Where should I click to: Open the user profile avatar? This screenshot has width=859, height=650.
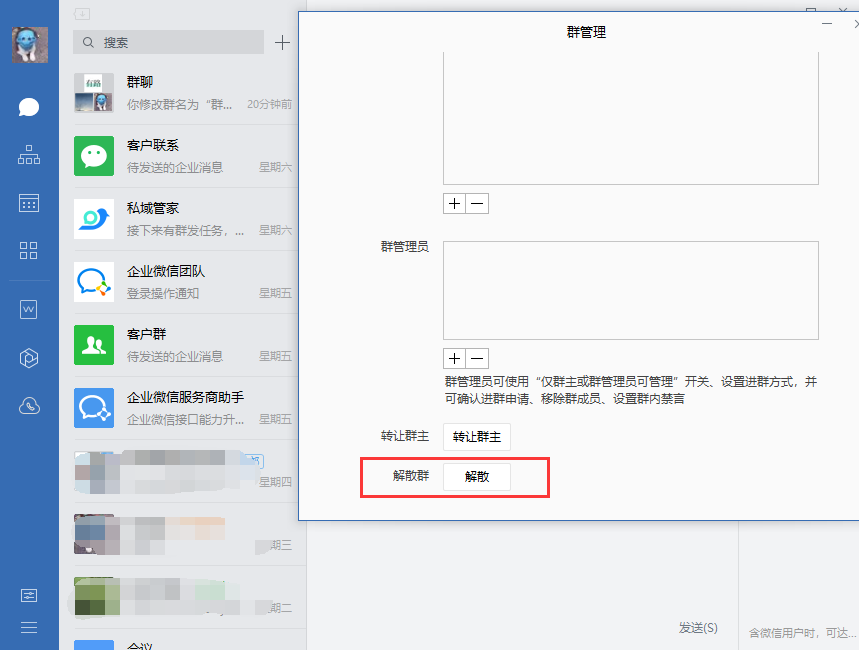pyautogui.click(x=30, y=45)
